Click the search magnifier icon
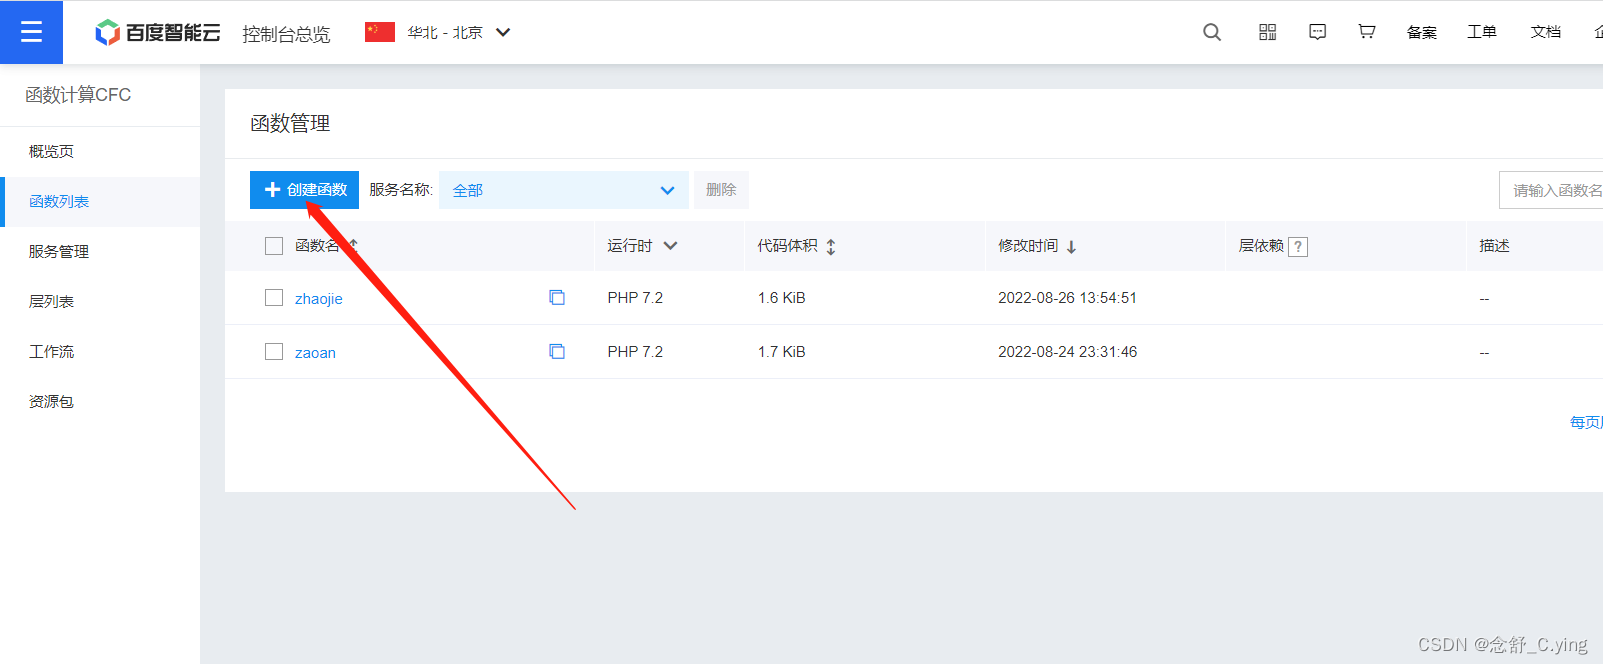This screenshot has height=664, width=1603. pyautogui.click(x=1212, y=32)
